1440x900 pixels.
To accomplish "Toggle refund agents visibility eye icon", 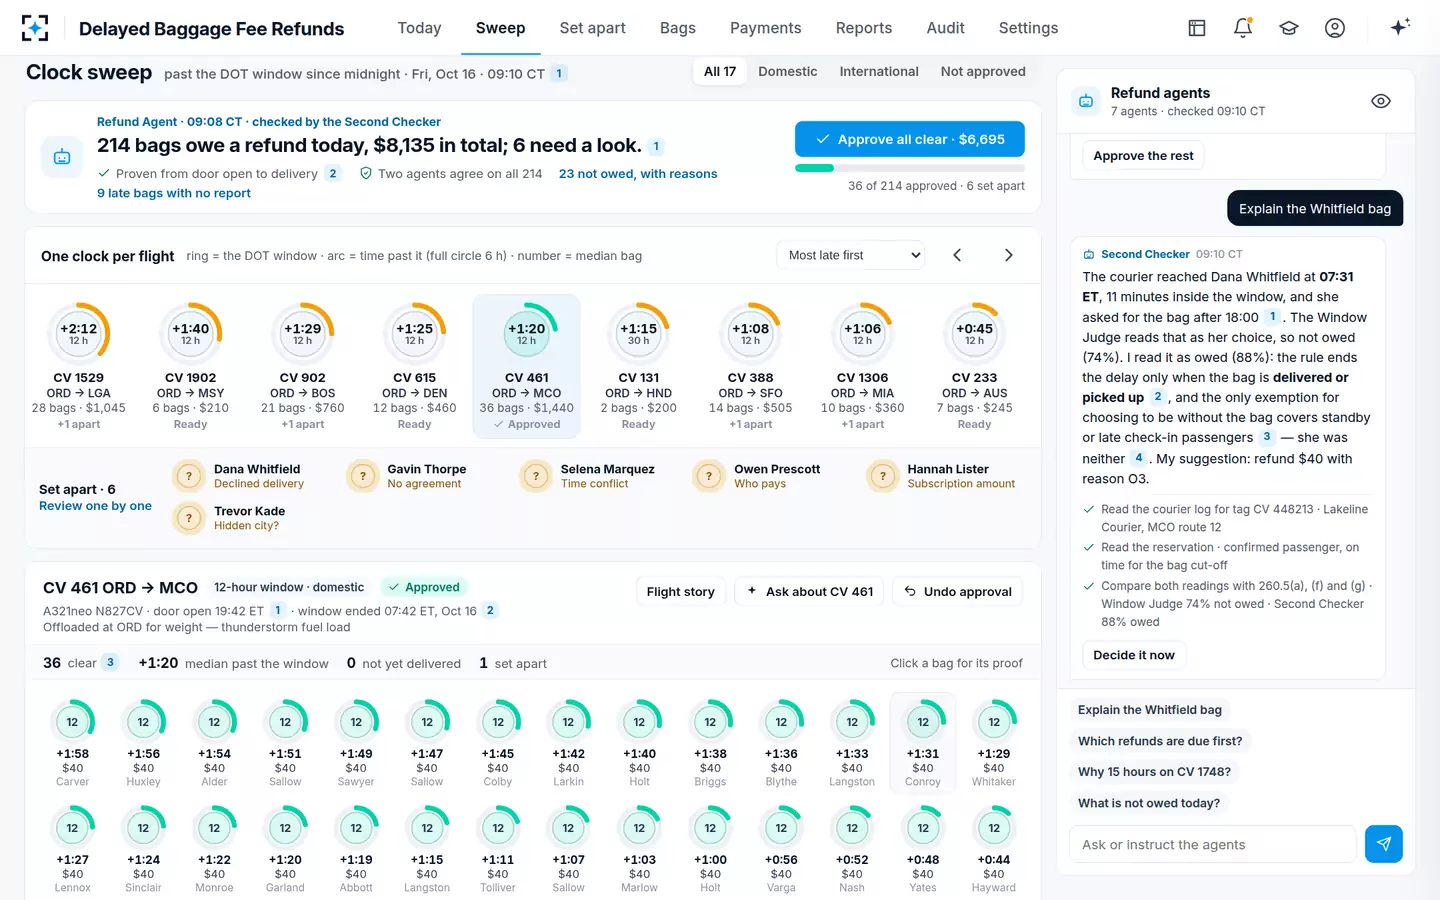I will 1381,101.
